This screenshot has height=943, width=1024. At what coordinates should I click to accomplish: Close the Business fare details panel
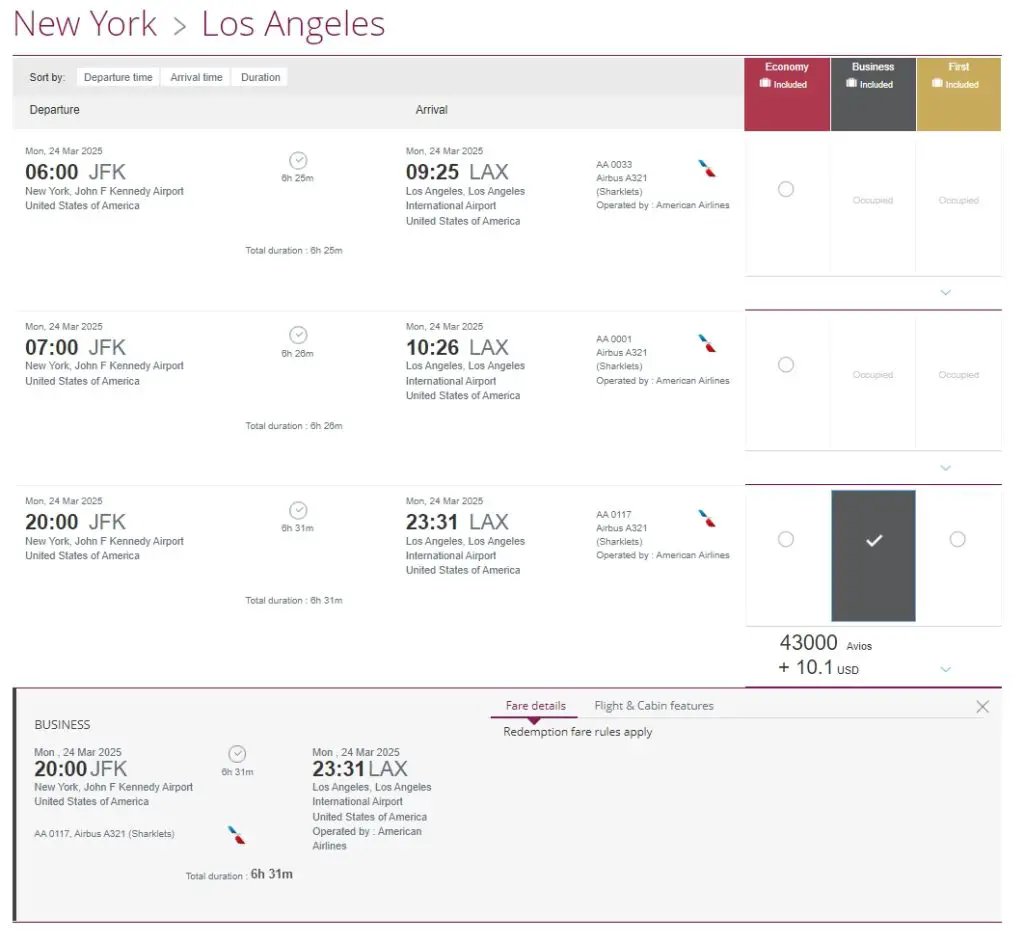982,707
